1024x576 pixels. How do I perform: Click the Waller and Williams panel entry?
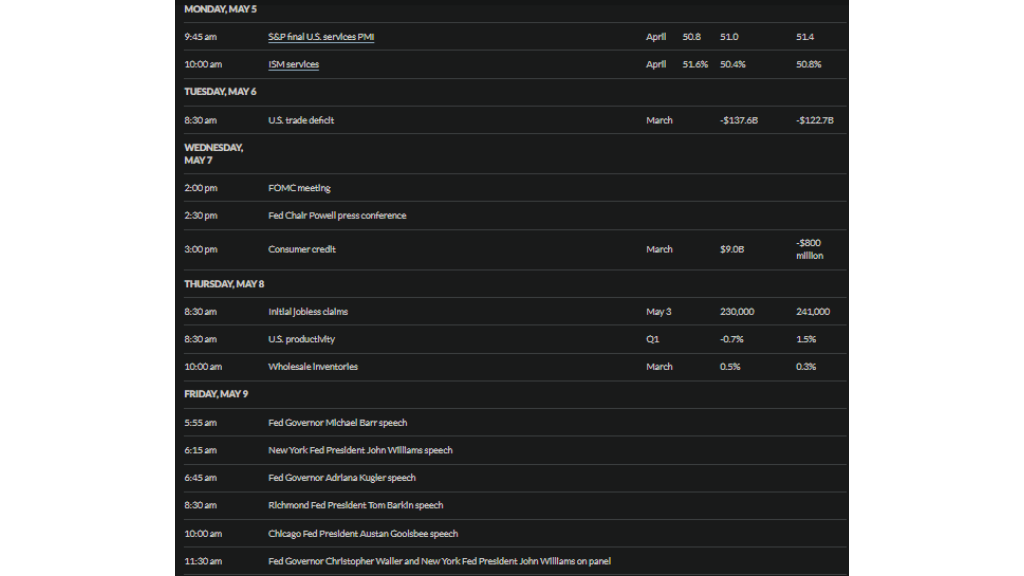coord(440,561)
